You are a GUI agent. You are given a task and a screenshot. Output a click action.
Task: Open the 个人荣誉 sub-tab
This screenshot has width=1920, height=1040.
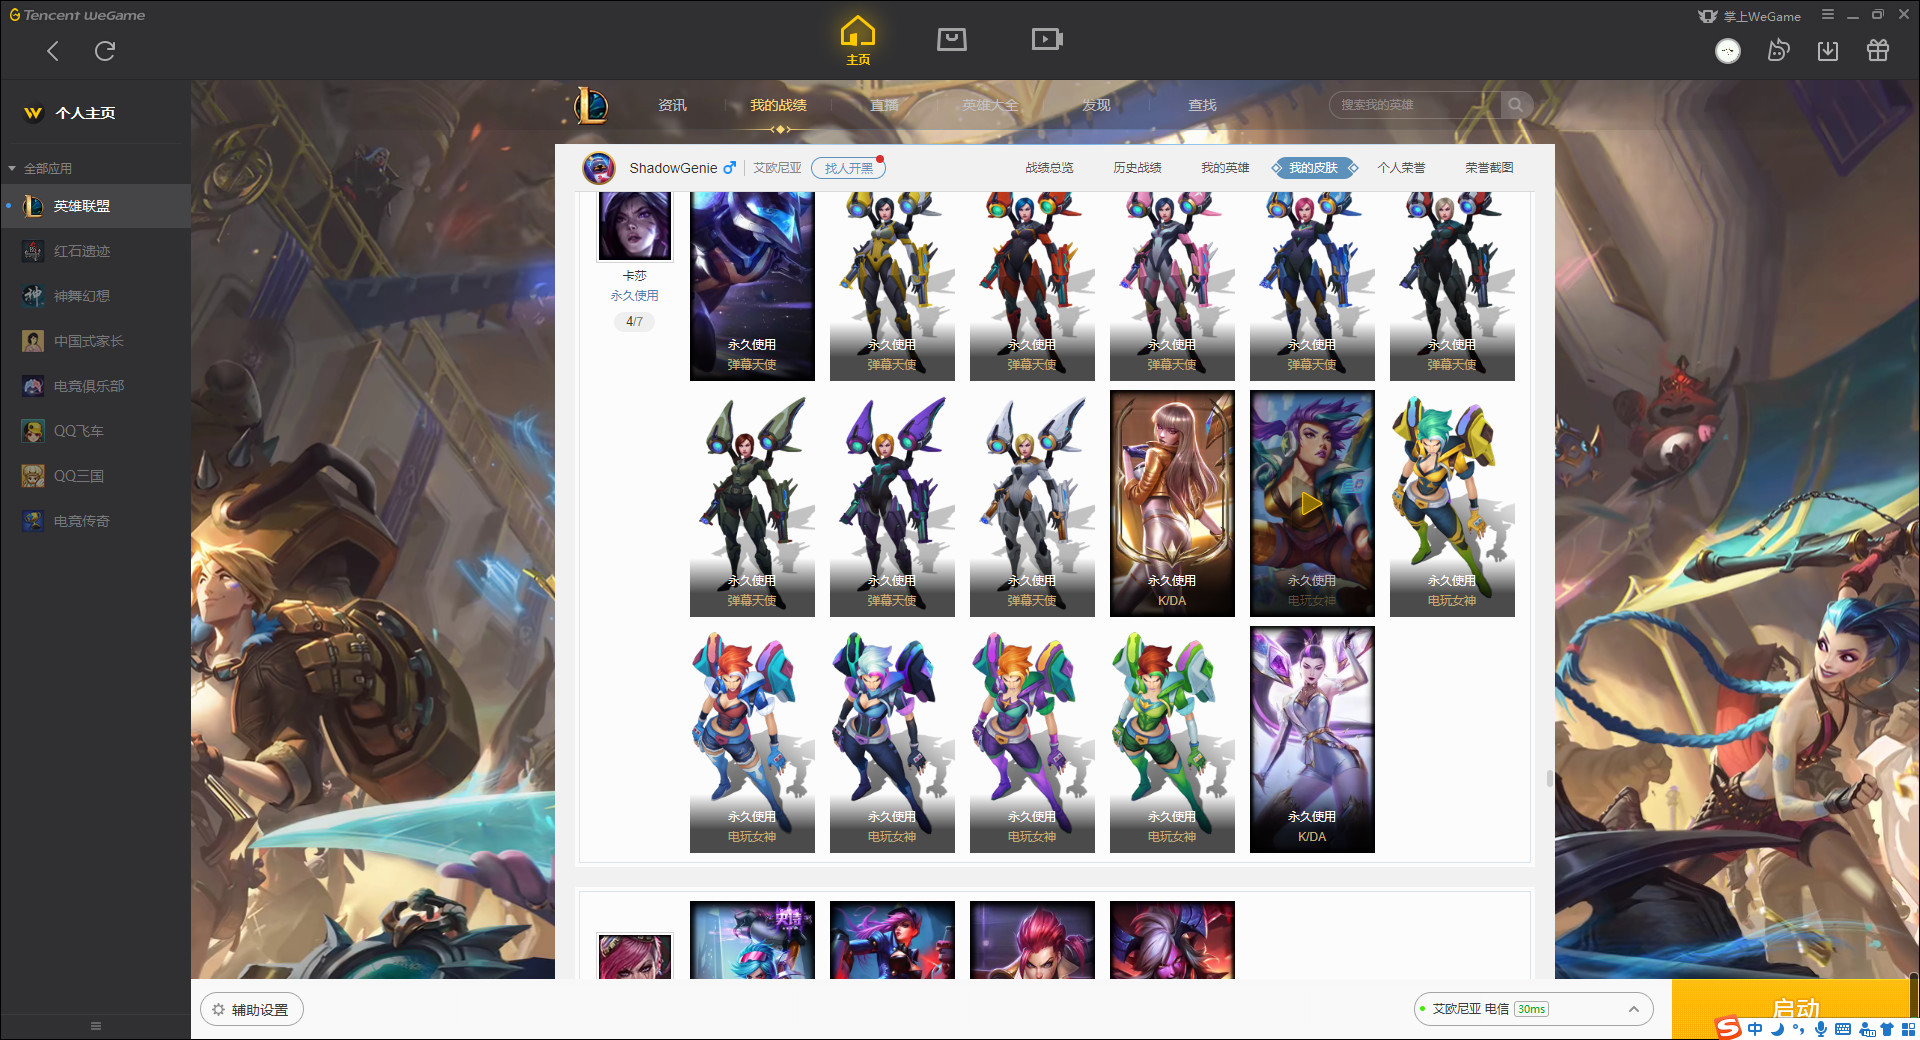click(x=1401, y=168)
